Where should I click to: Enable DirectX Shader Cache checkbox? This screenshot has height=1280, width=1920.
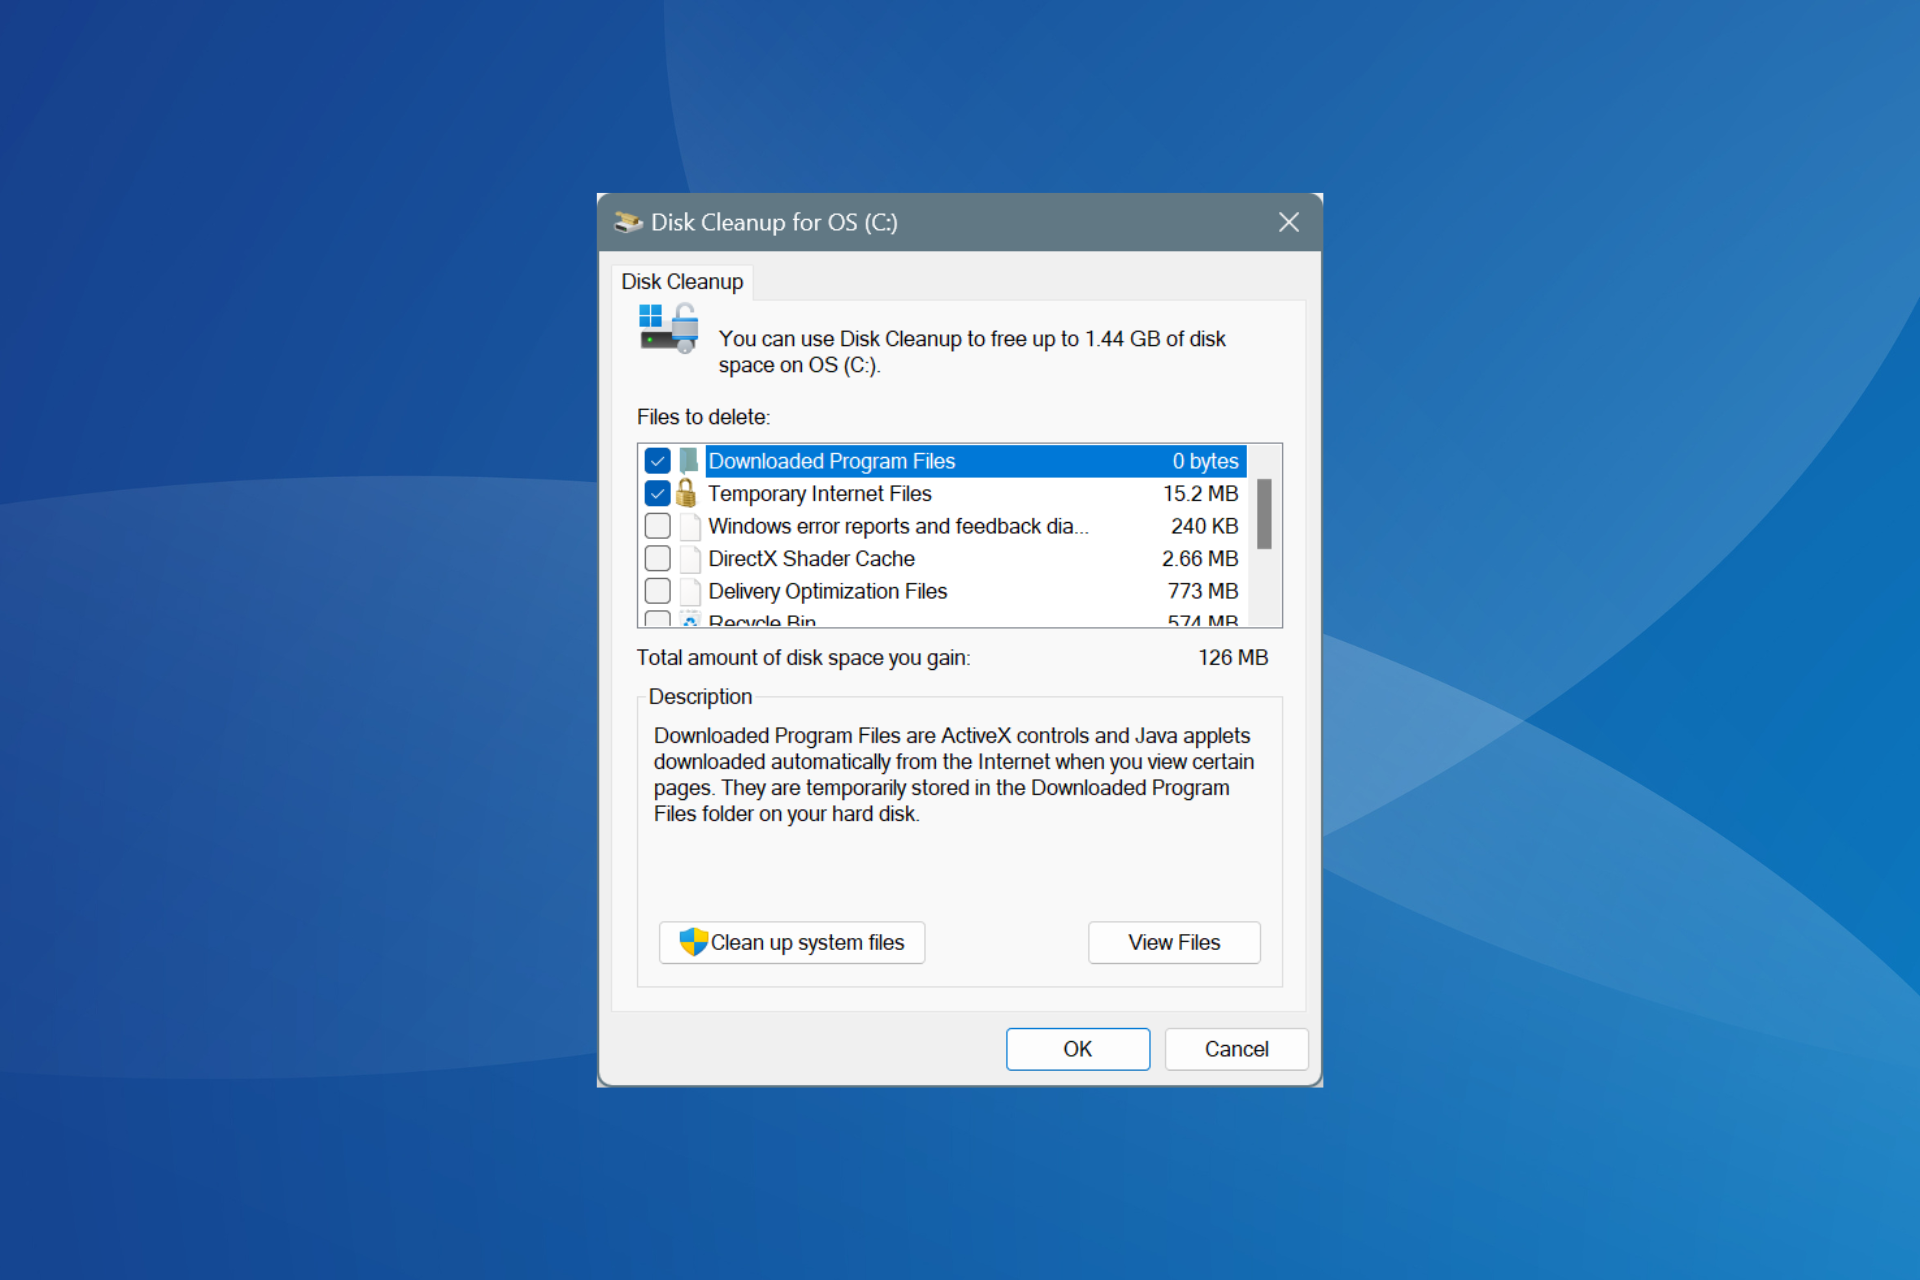657,558
